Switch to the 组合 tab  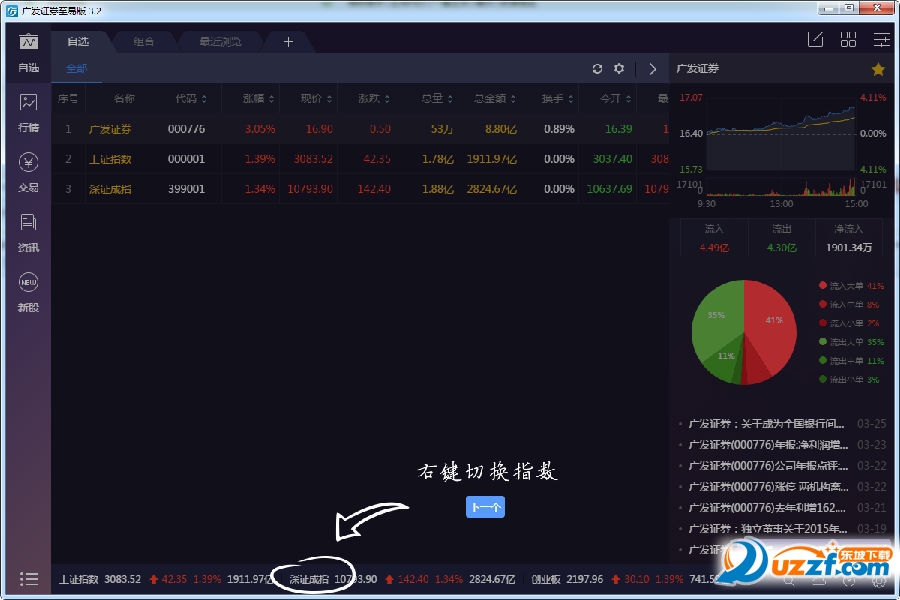(143, 42)
